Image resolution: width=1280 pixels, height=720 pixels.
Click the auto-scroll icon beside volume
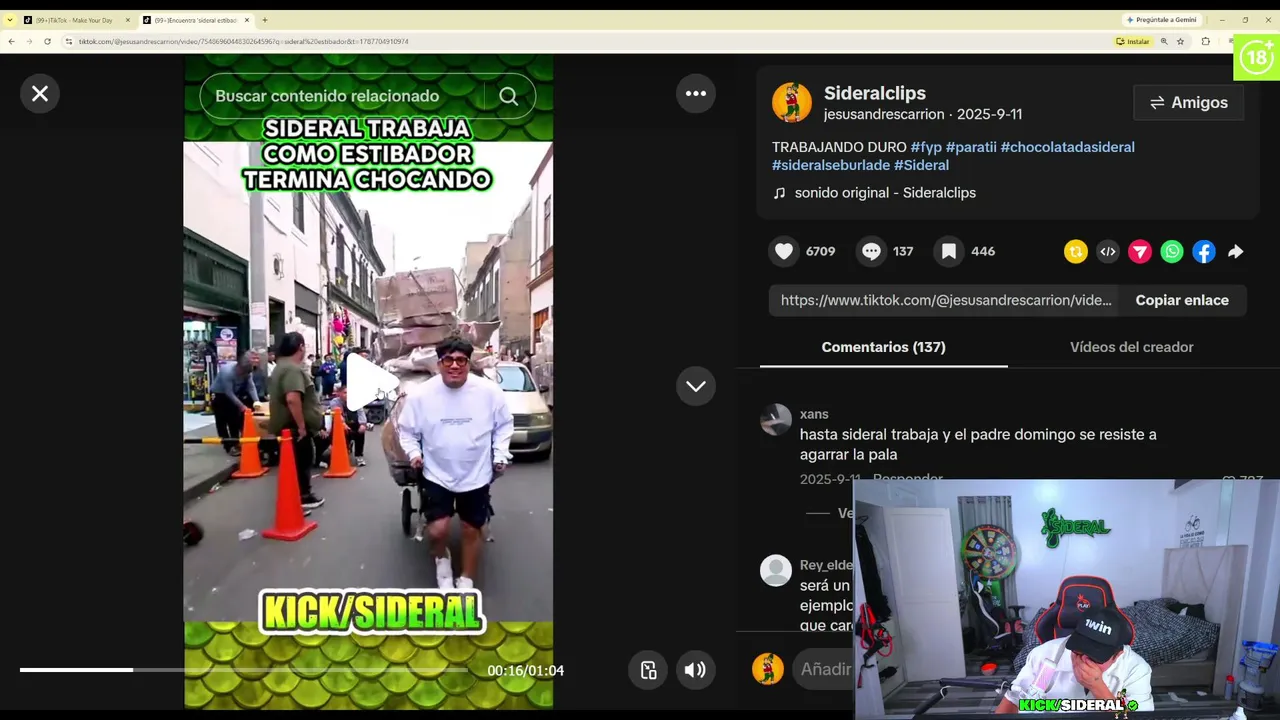pyautogui.click(x=648, y=670)
